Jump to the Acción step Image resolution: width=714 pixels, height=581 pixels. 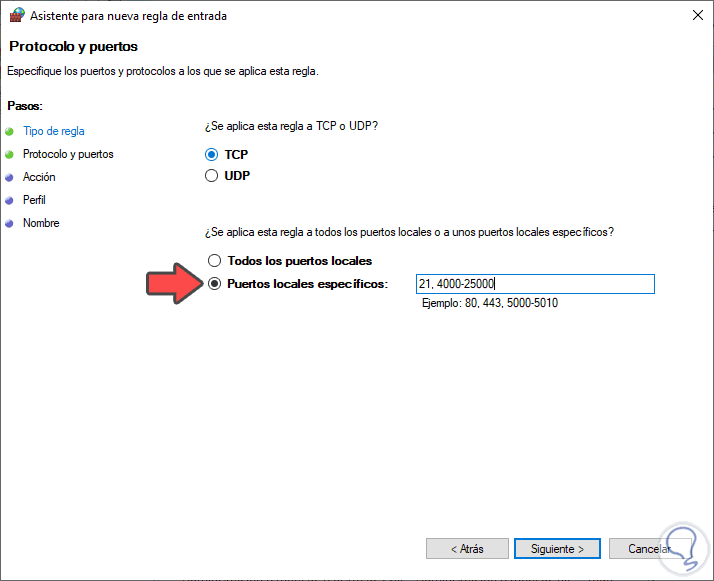pyautogui.click(x=39, y=177)
